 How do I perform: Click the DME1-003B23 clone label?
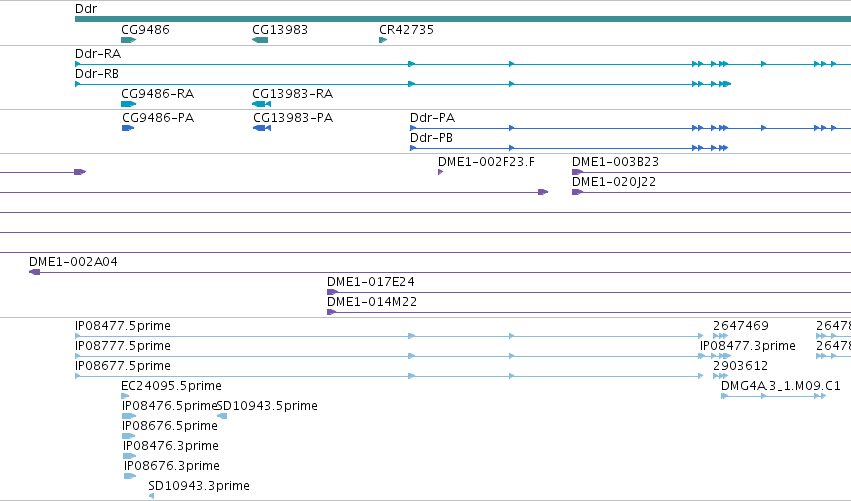pos(615,162)
